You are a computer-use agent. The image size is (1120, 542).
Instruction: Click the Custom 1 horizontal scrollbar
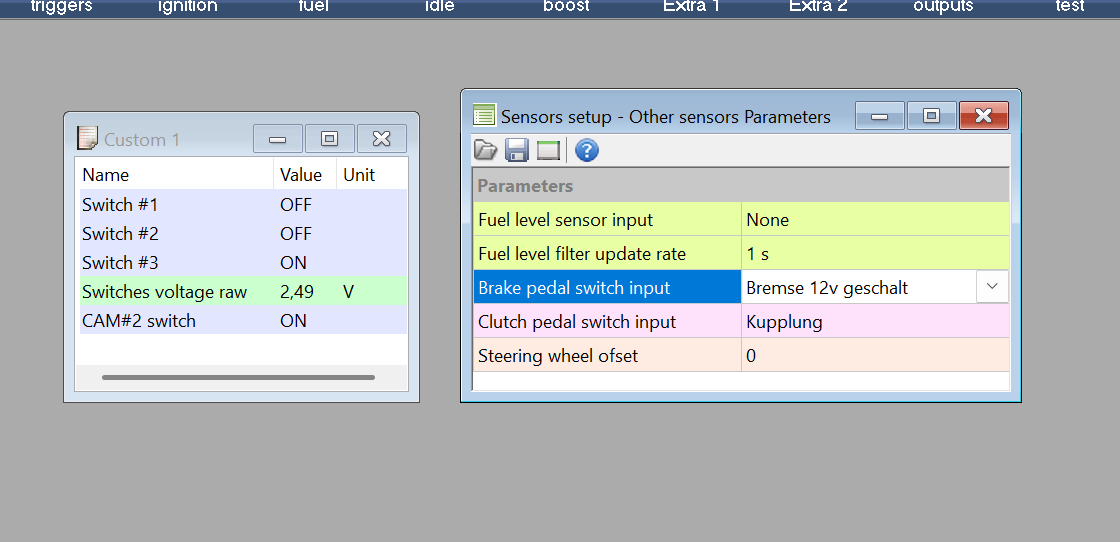pos(238,377)
